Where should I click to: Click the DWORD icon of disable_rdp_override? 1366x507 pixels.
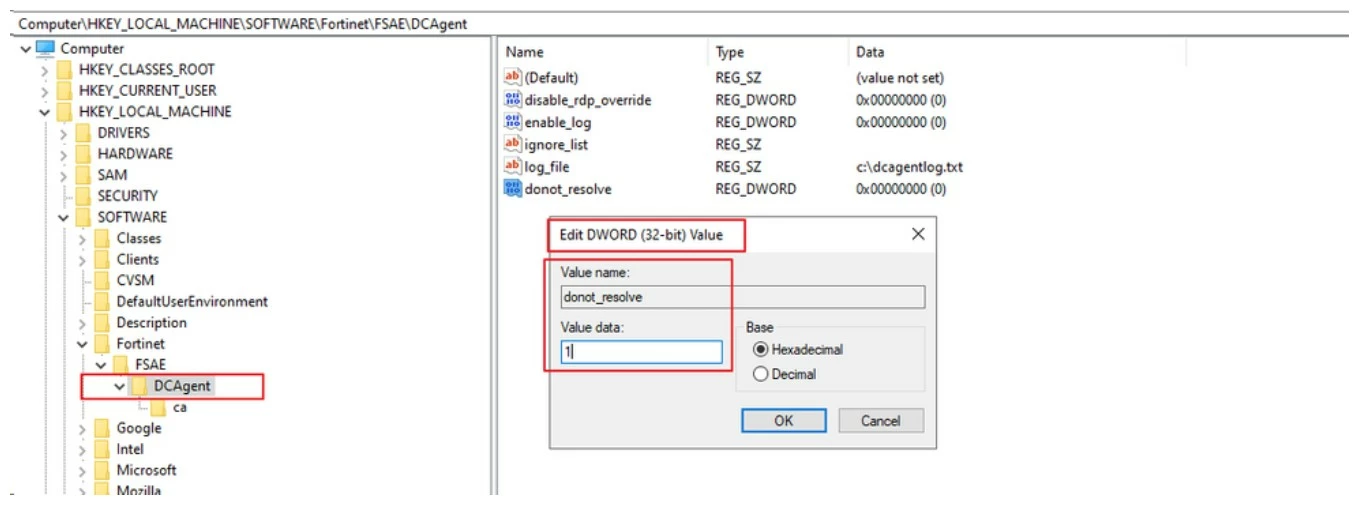tap(513, 100)
